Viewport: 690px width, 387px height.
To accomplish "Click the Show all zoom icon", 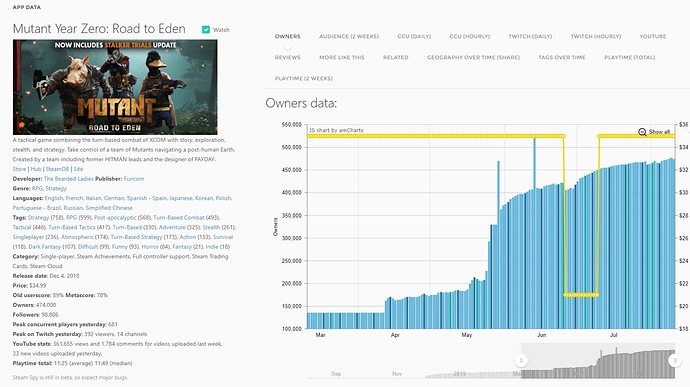I will point(642,132).
